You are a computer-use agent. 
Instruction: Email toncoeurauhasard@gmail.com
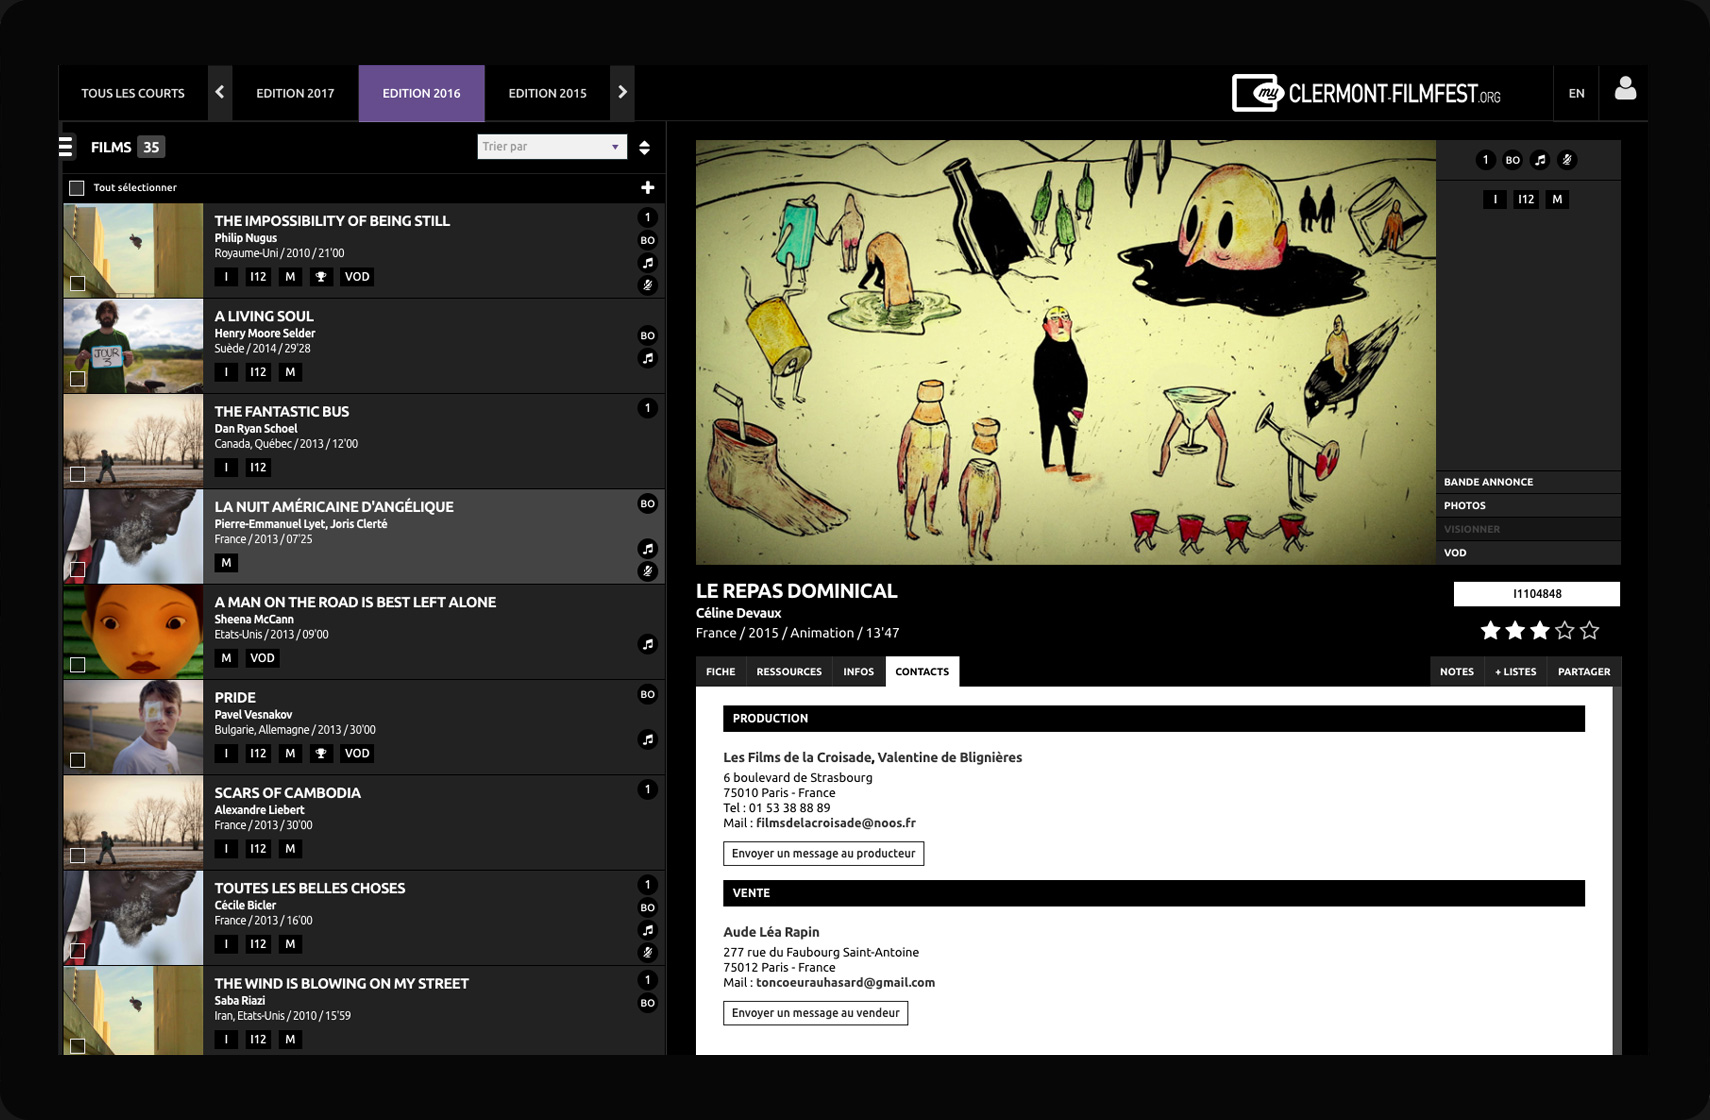tap(845, 983)
